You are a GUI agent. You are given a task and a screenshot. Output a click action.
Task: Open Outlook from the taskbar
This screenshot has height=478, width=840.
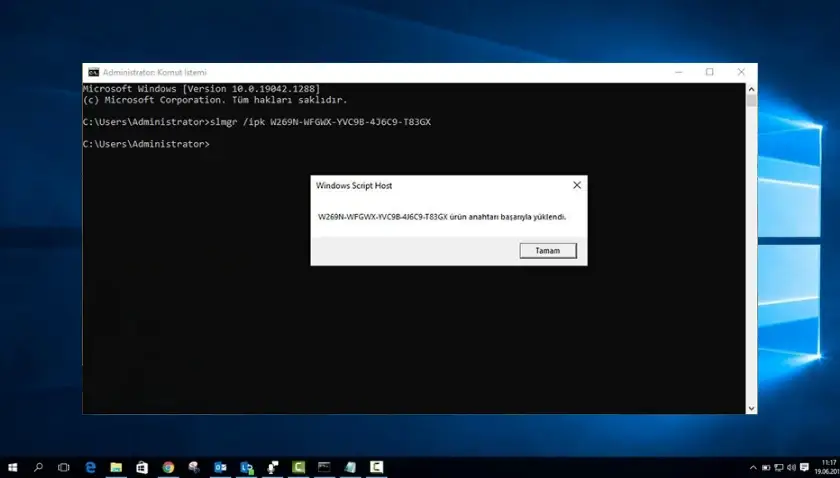[220, 467]
